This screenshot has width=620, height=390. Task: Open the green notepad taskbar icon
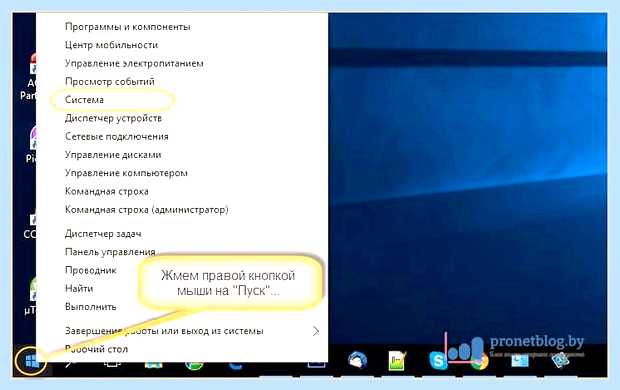[x=397, y=361]
